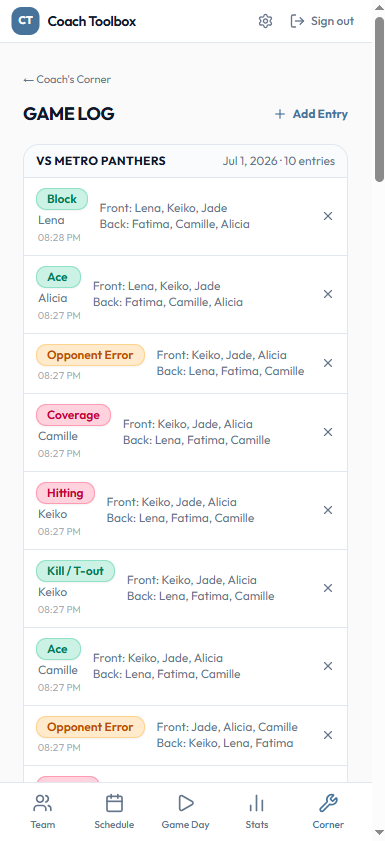
Task: Delete the Coverage entry by Camille
Action: point(328,432)
